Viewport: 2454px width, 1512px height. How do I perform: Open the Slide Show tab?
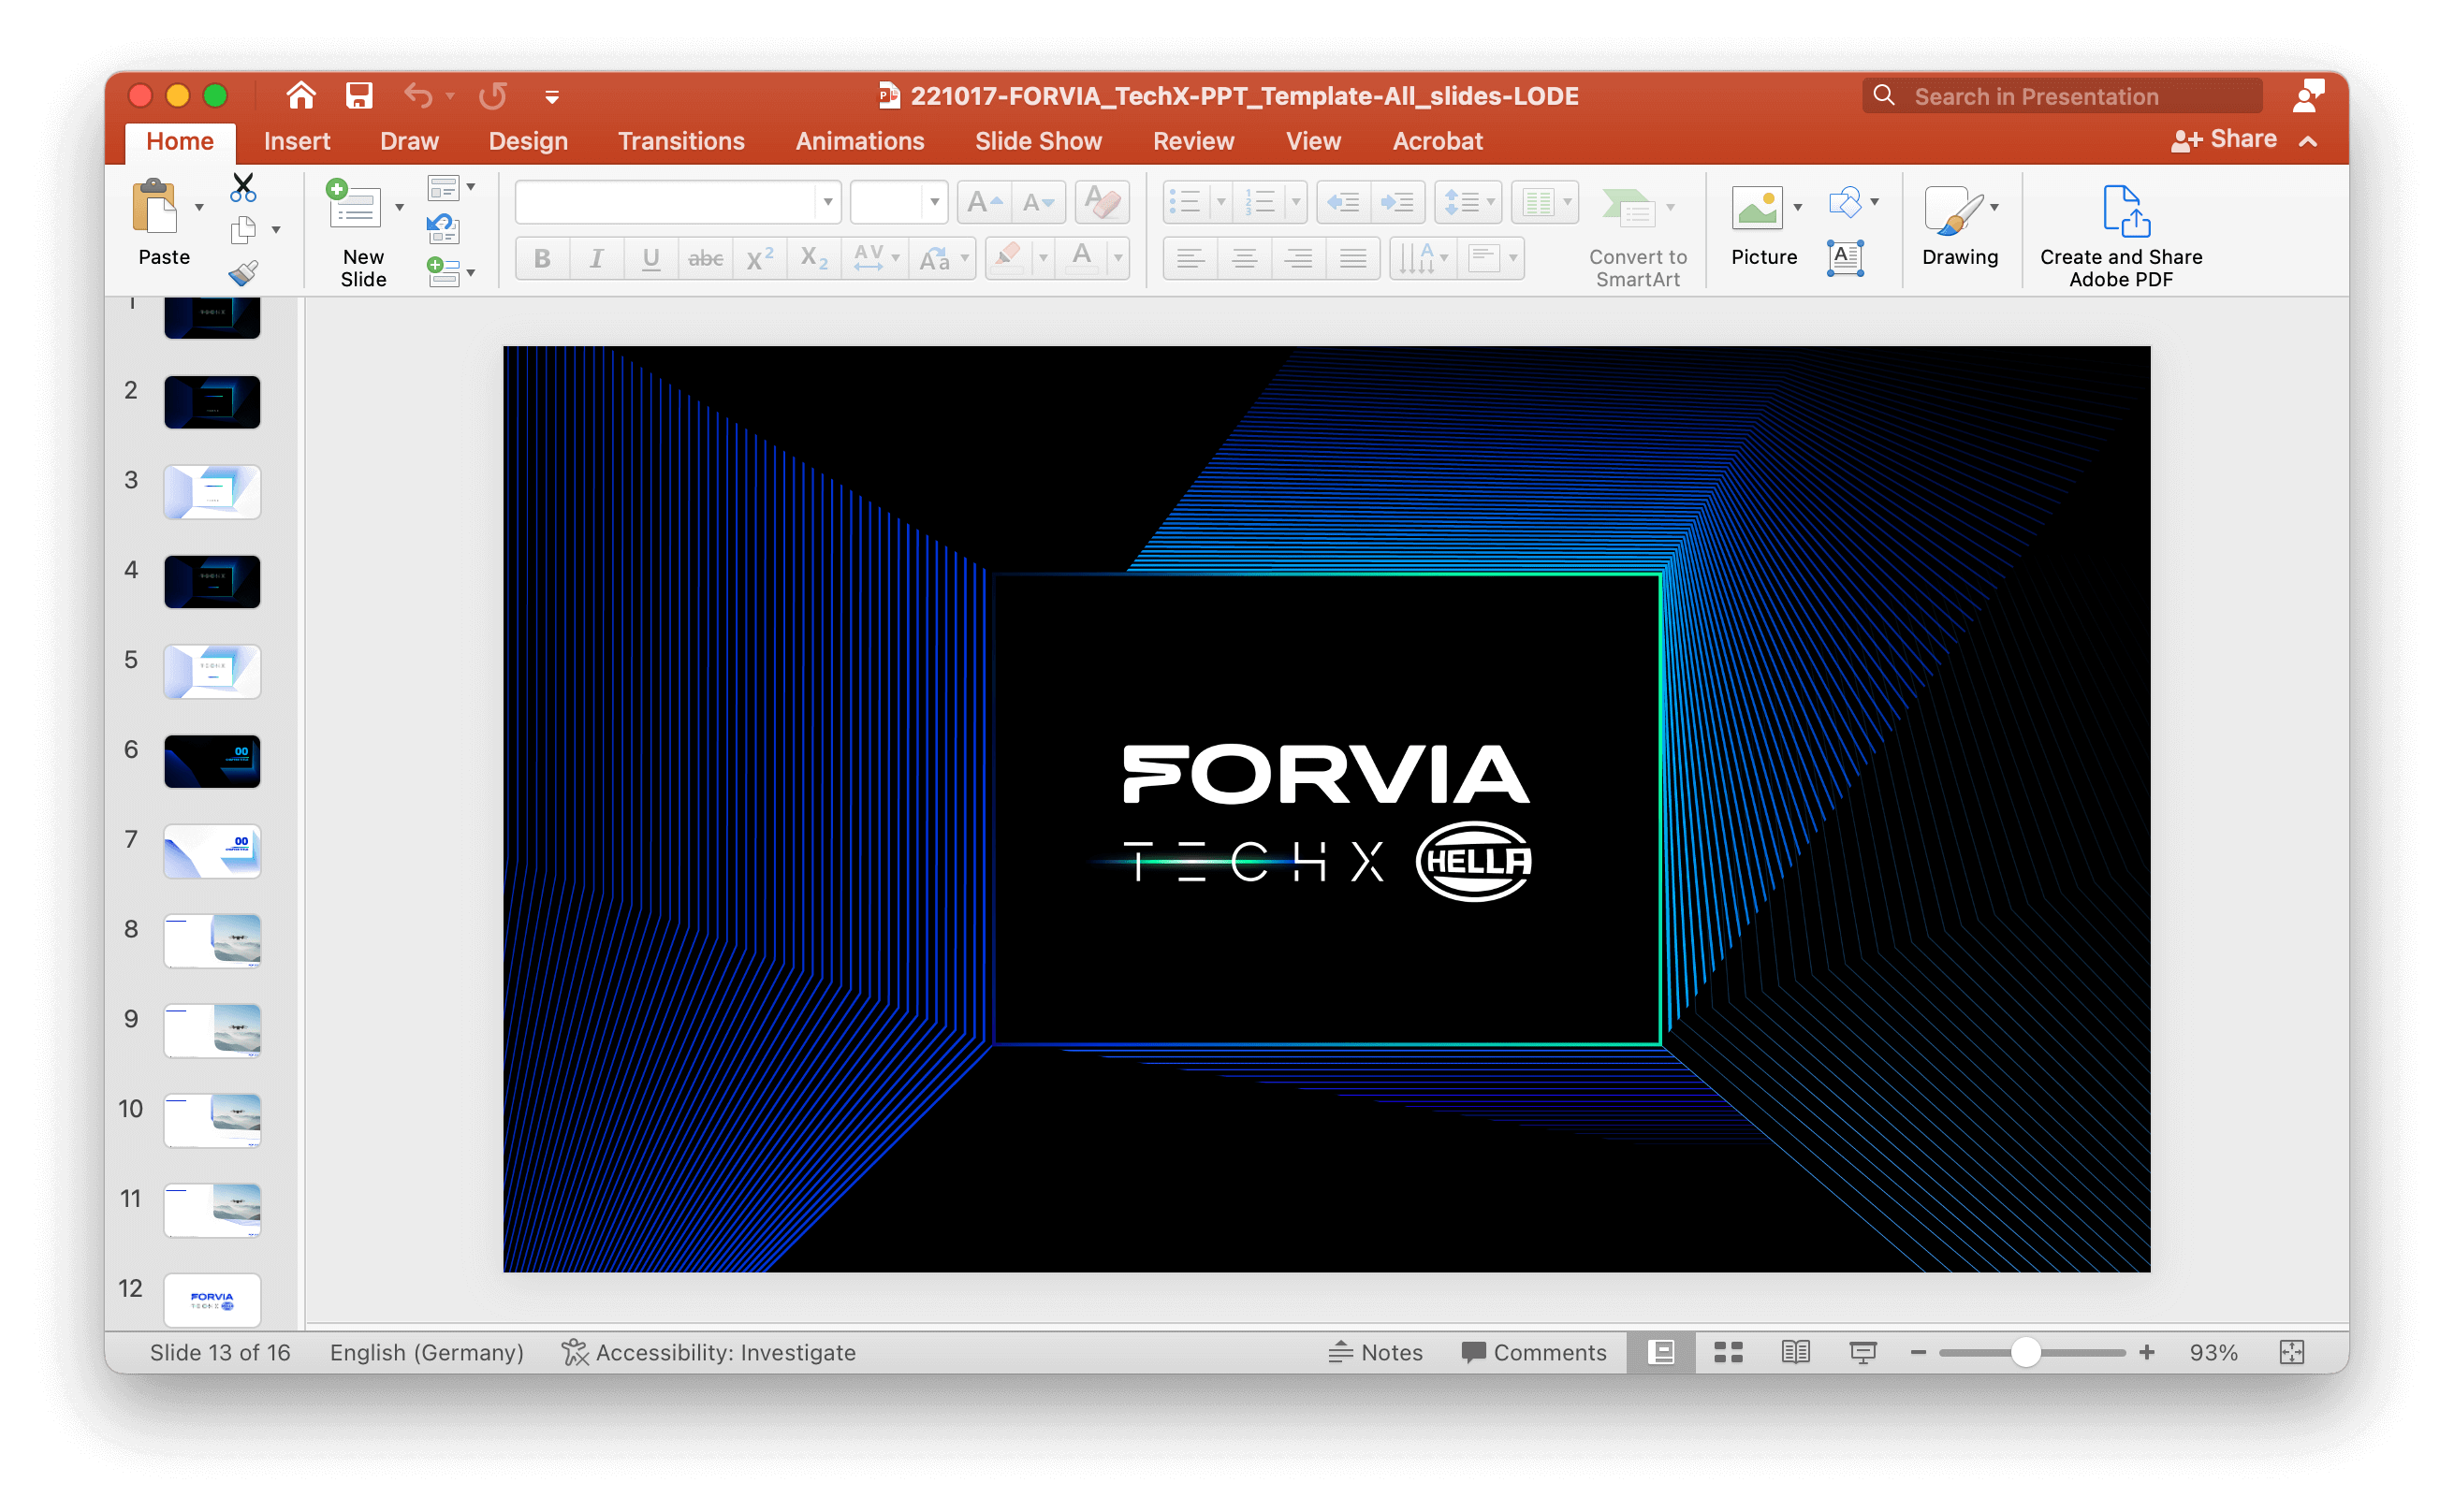click(1038, 141)
